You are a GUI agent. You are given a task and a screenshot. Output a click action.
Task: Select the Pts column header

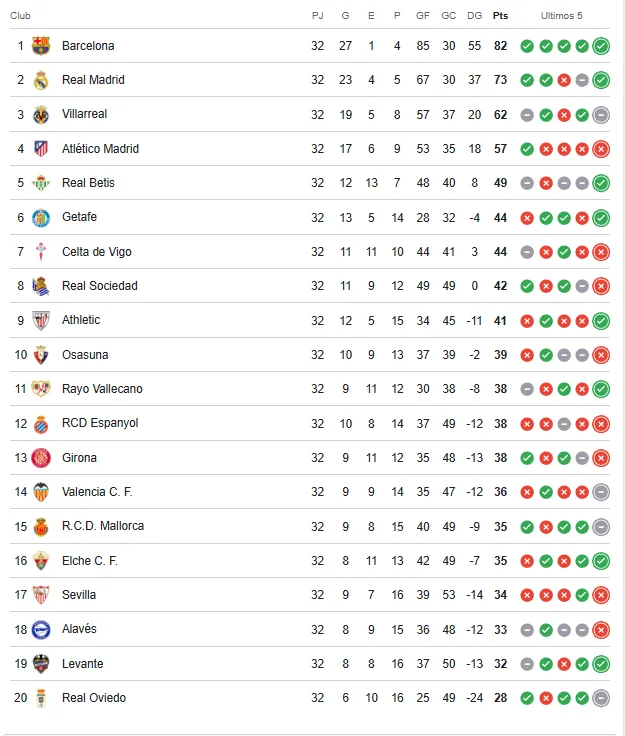point(500,16)
